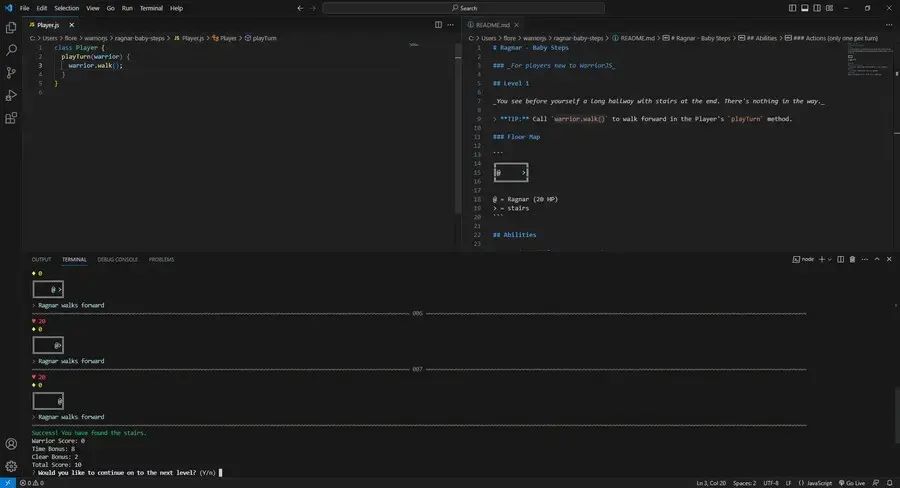Click the '# Ragnar - Baby Steps' breadcrumb
This screenshot has height=488, width=900.
697,38
